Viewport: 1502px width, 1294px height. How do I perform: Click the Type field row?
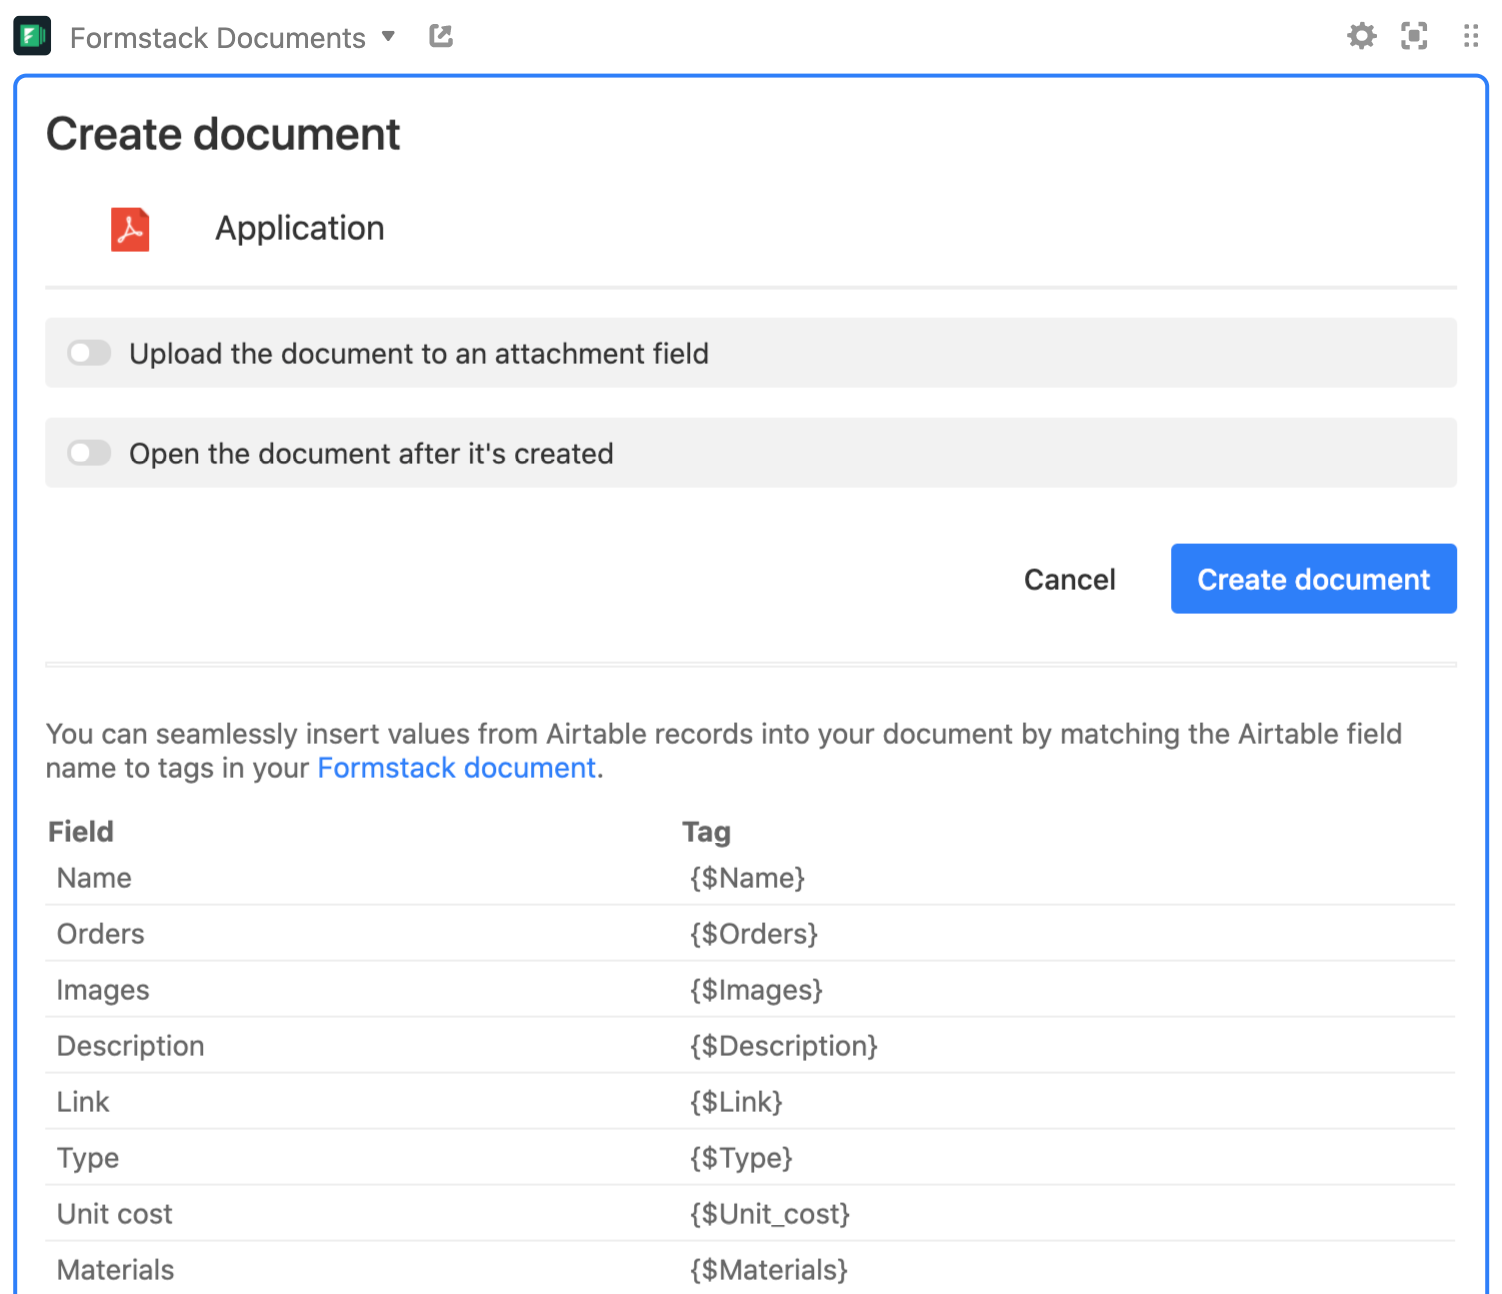pyautogui.click(x=750, y=1158)
